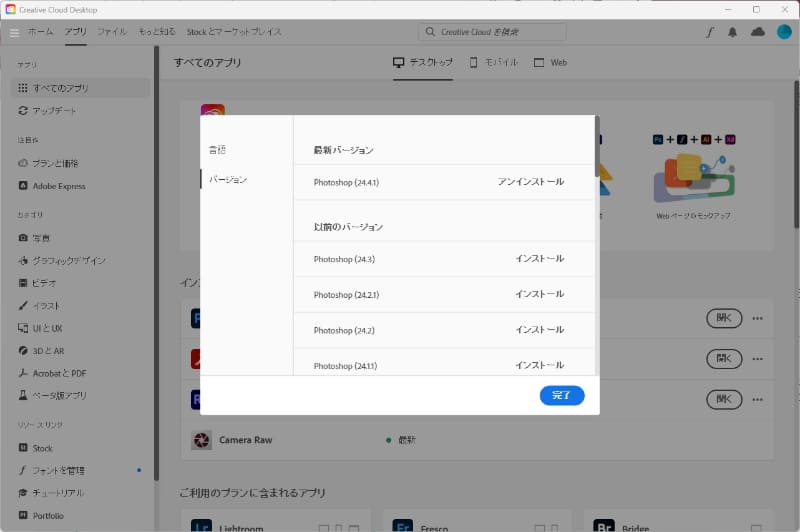
Task: Click the Camera Raw app icon
Action: tap(202, 440)
